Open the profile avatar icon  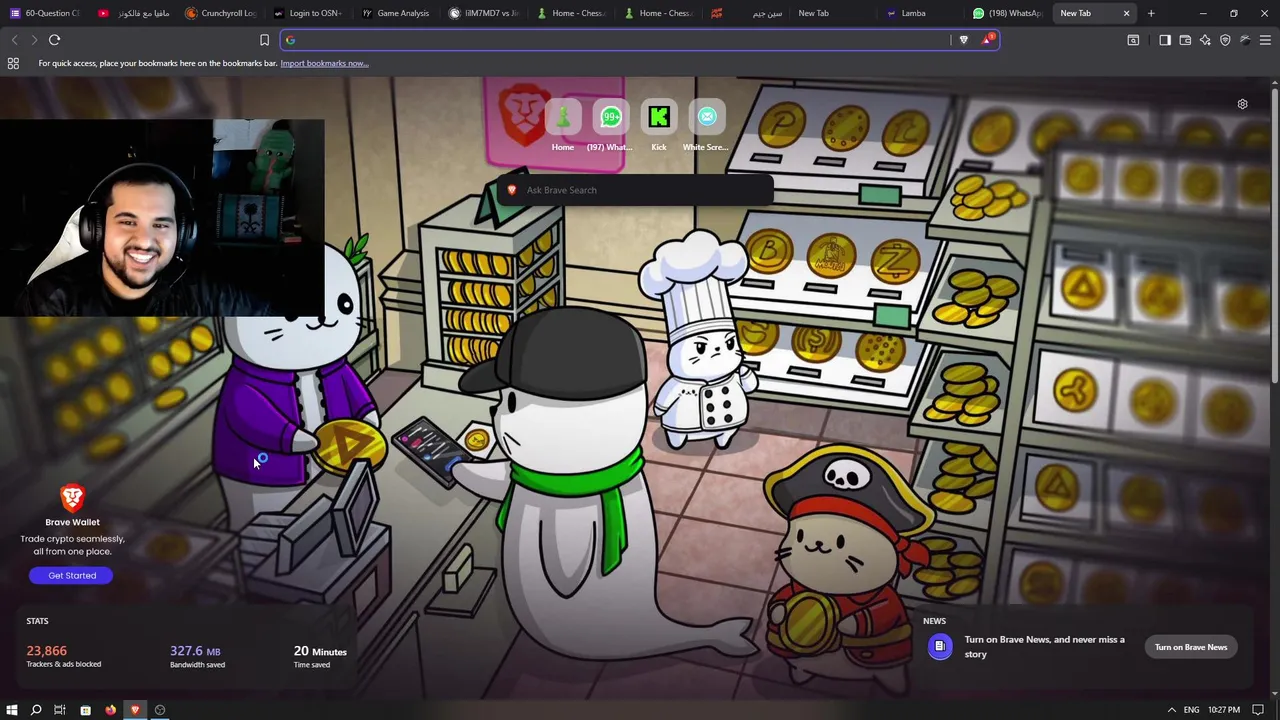tap(1245, 40)
